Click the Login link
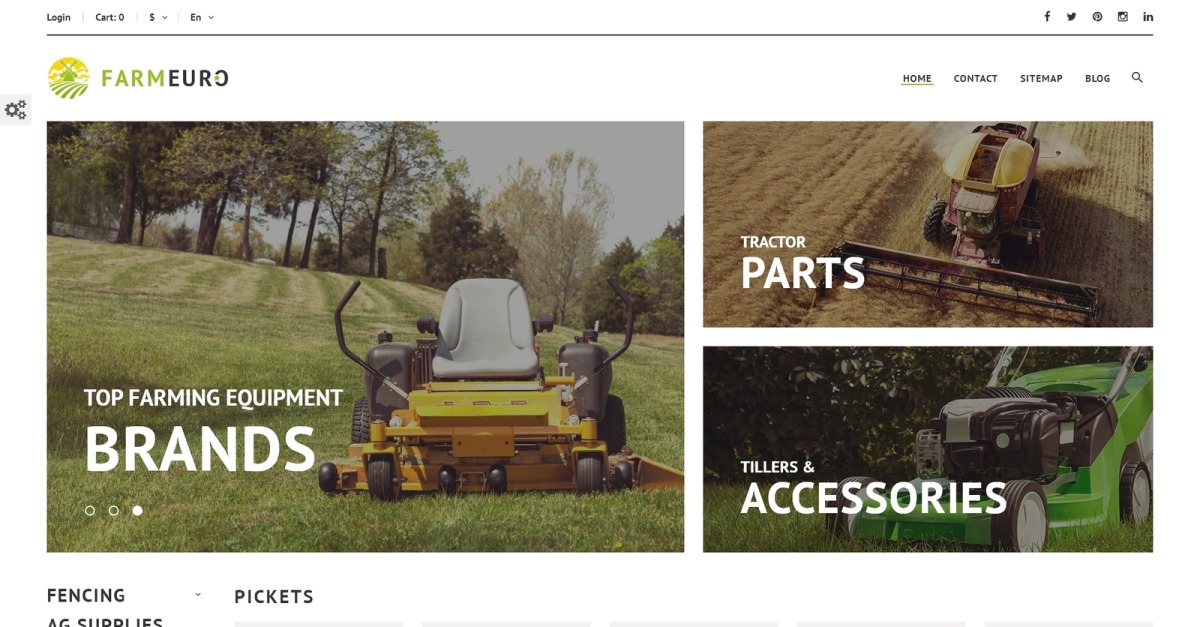This screenshot has width=1200, height=627. 59,17
